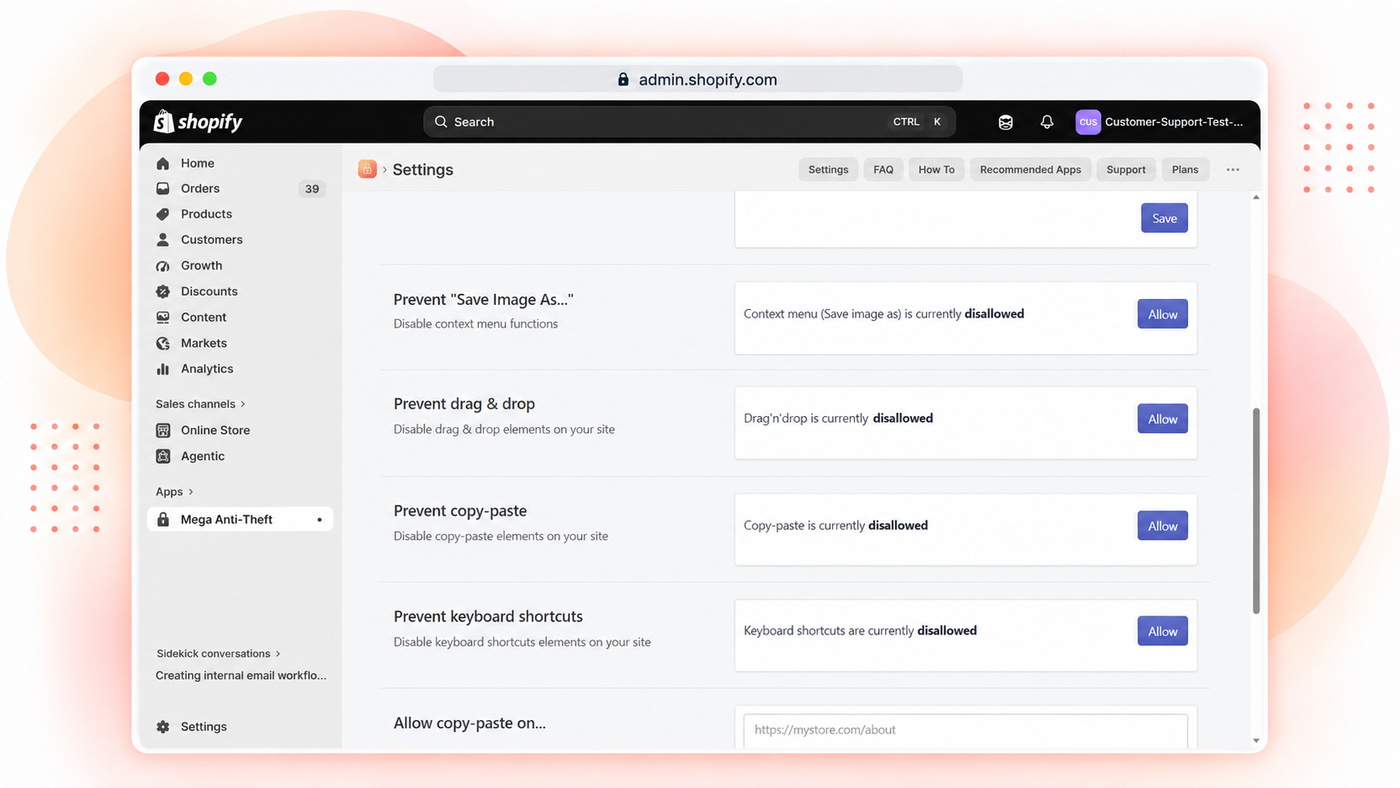Click the Settings gear icon in sidebar

(163, 727)
